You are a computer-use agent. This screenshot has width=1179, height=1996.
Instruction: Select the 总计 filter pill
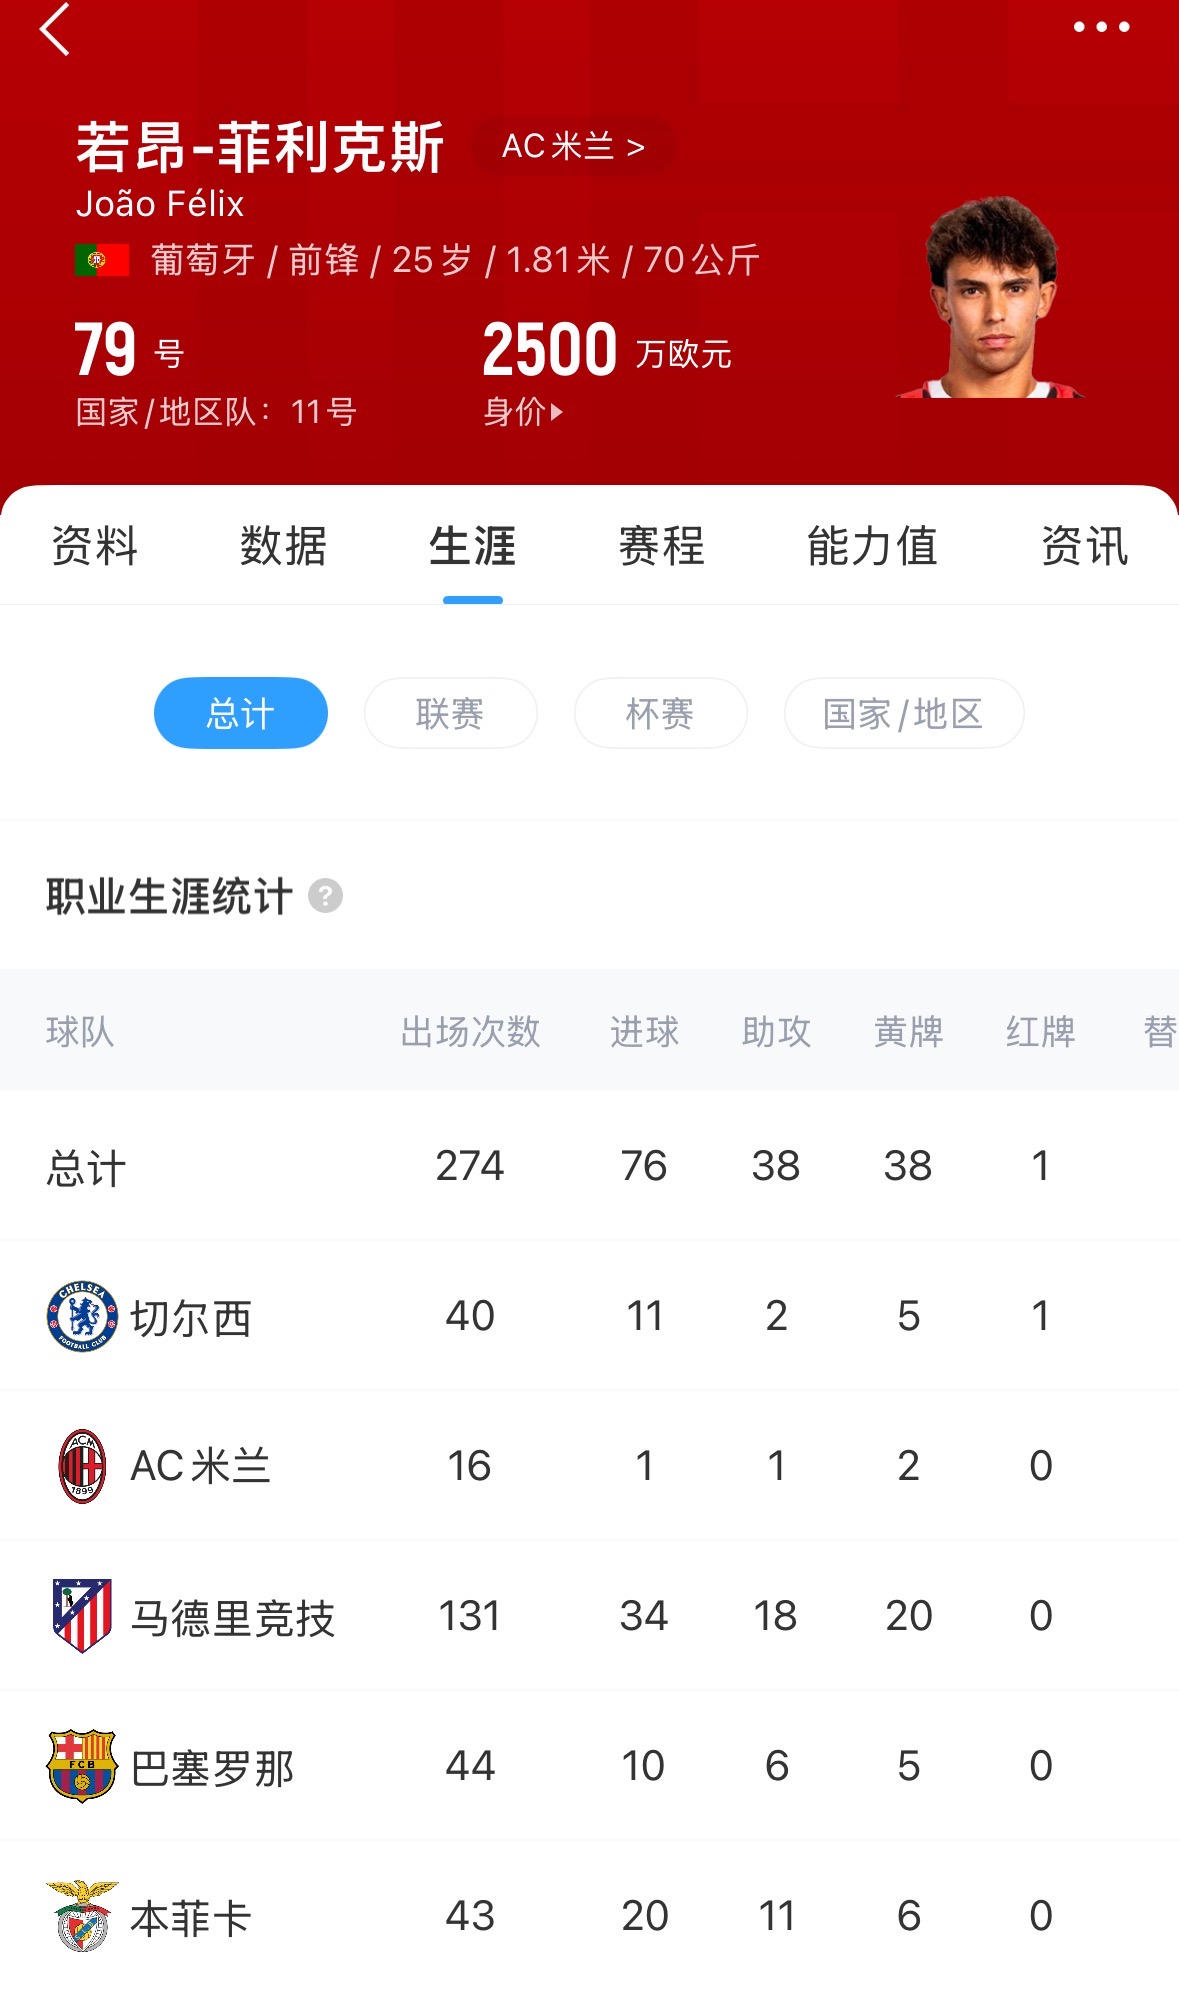pyautogui.click(x=241, y=713)
